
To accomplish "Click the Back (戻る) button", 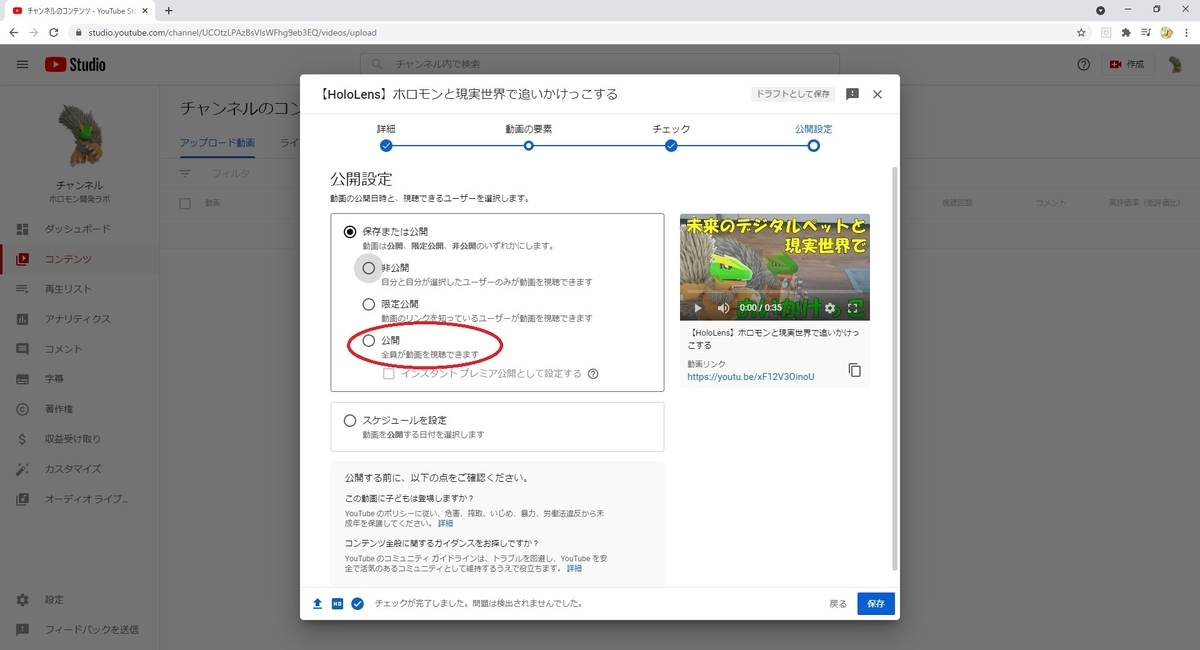I will [x=838, y=604].
